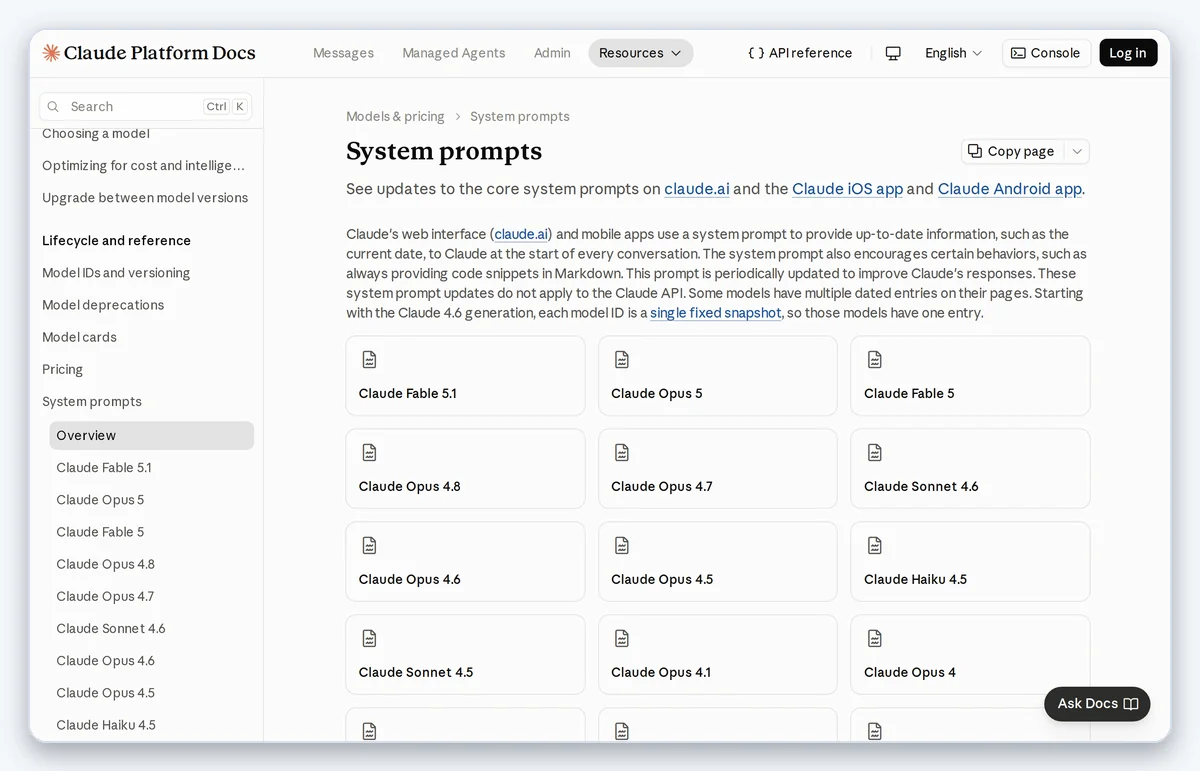Open Model cards sidebar item
The width and height of the screenshot is (1200, 771).
(x=79, y=337)
